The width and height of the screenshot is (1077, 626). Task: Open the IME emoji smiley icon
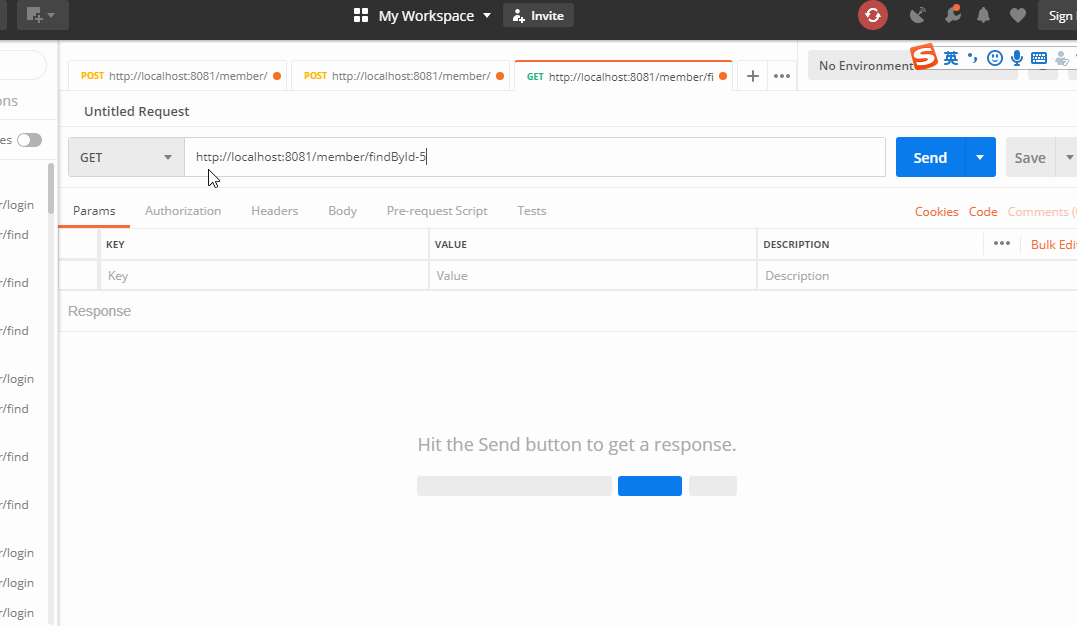(x=995, y=58)
